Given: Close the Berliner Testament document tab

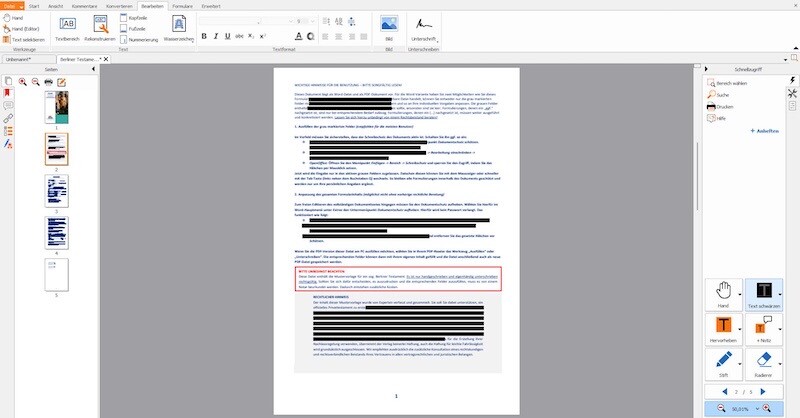Looking at the screenshot, I should (106, 59).
